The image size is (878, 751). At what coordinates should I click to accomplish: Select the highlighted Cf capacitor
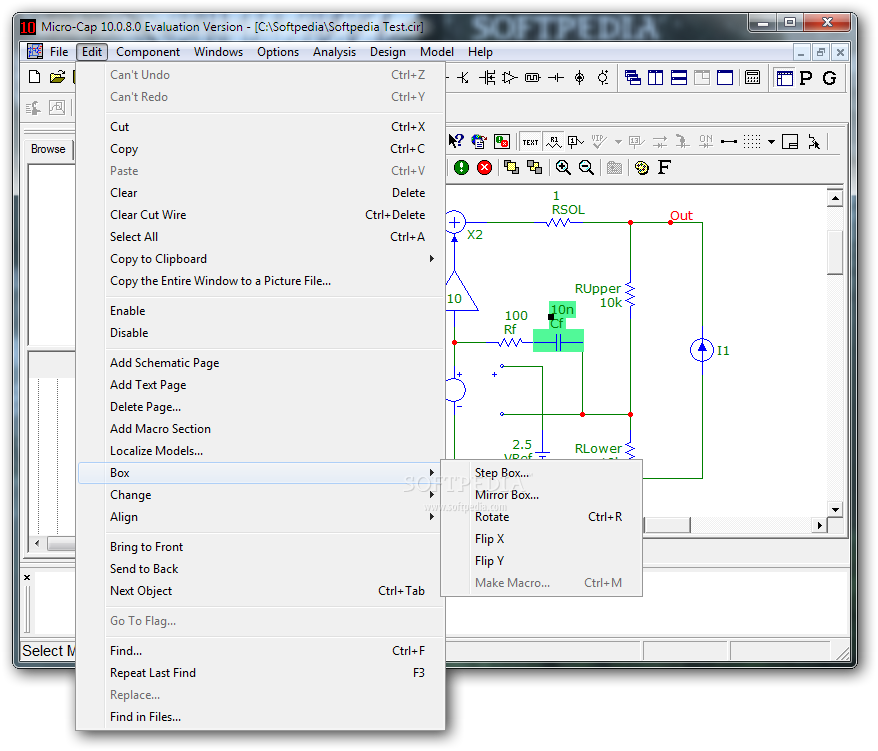coord(558,341)
